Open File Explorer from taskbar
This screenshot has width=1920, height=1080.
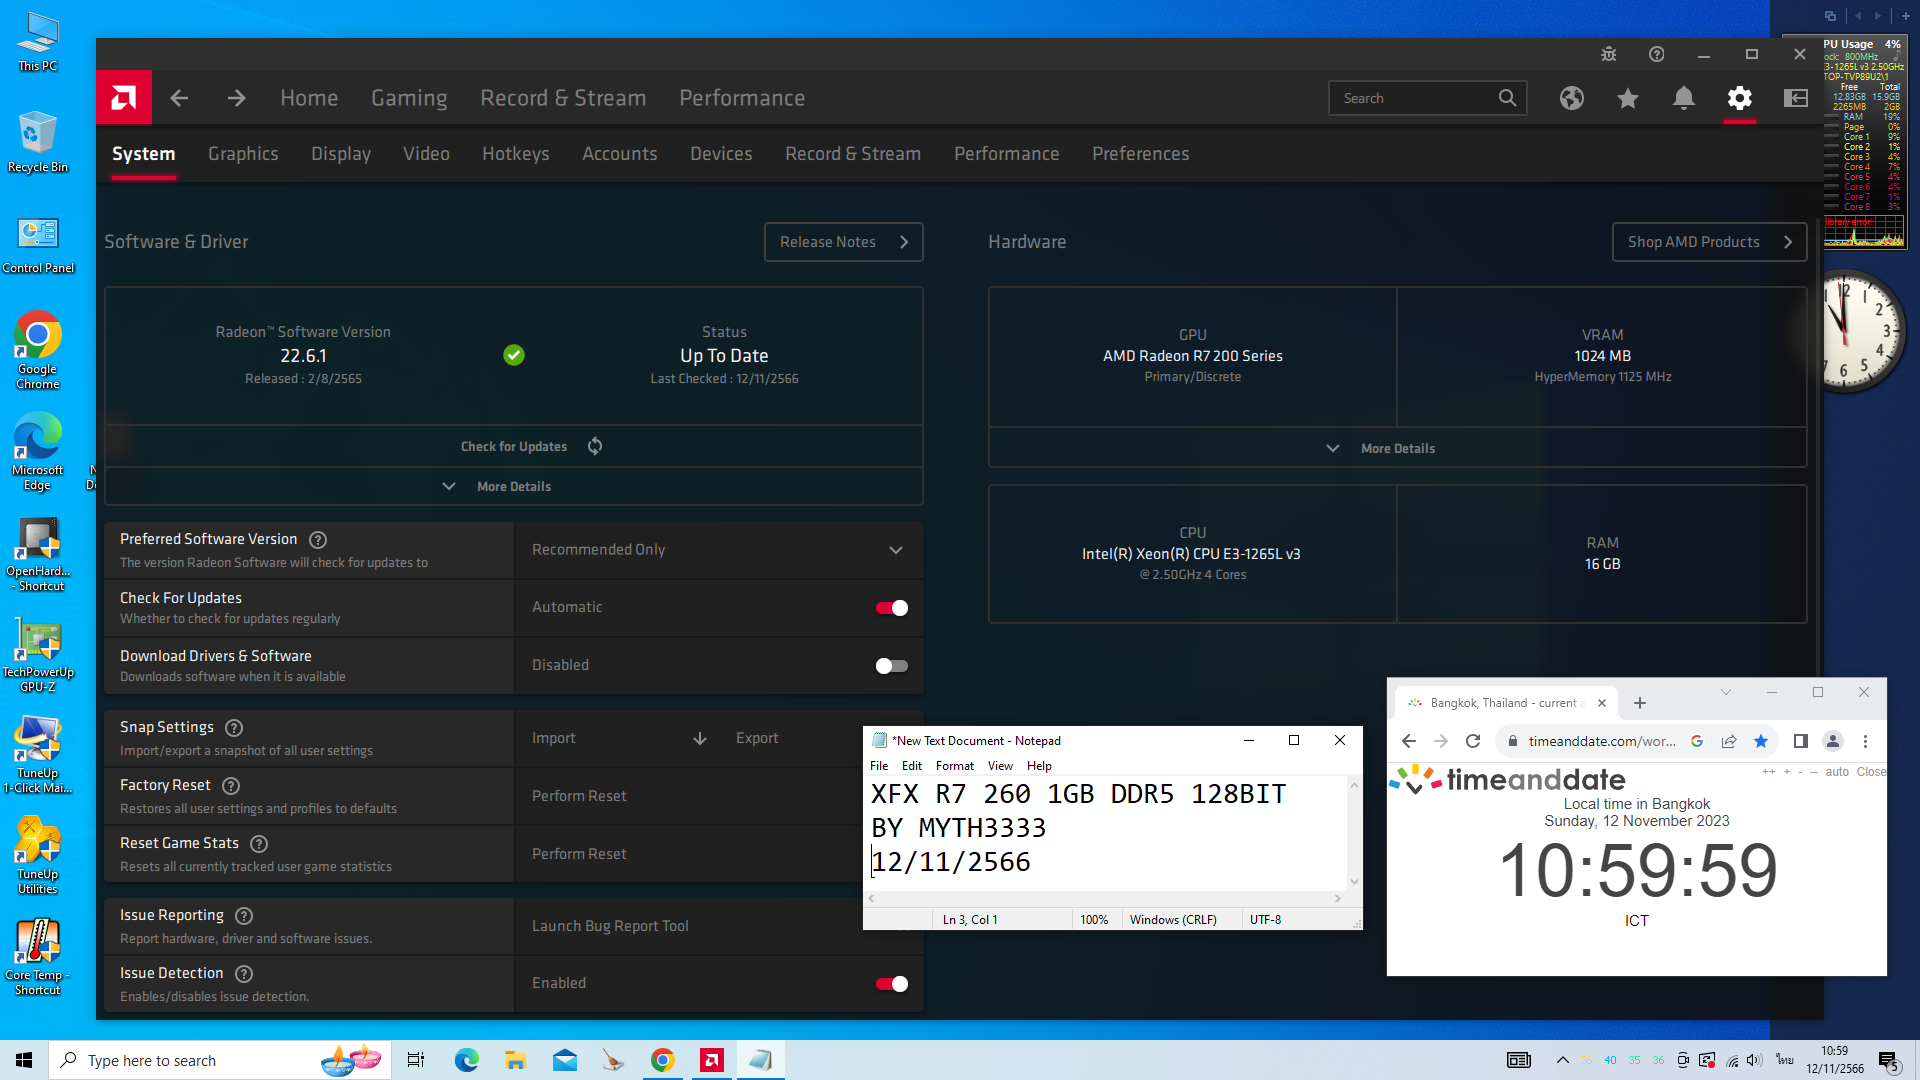(515, 1060)
